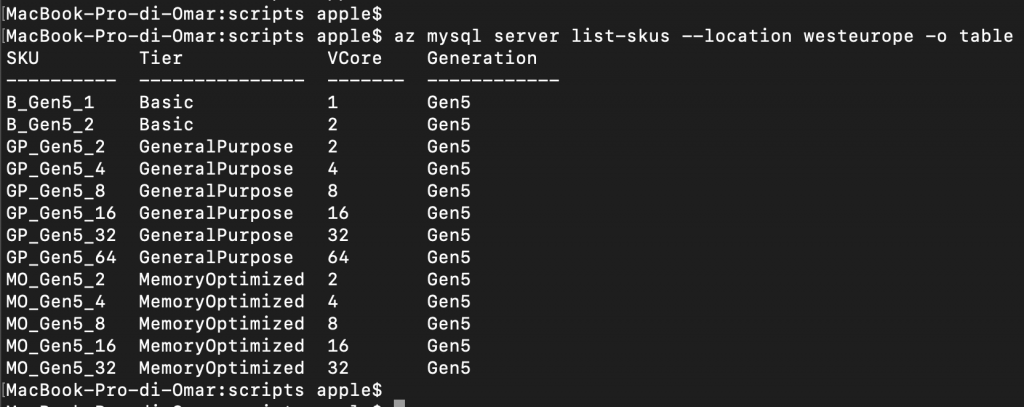The image size is (1024, 407).
Task: Click the SKU column header
Action: coord(23,58)
